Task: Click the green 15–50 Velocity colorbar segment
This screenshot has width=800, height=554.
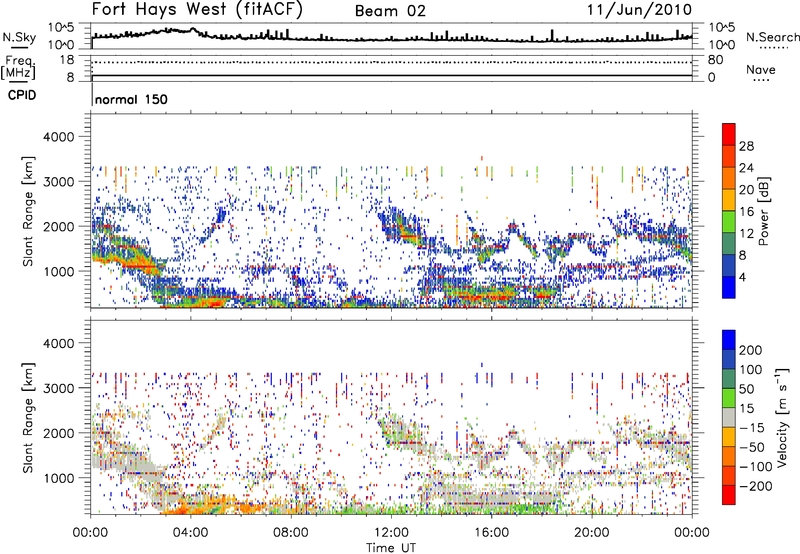Action: [x=729, y=398]
